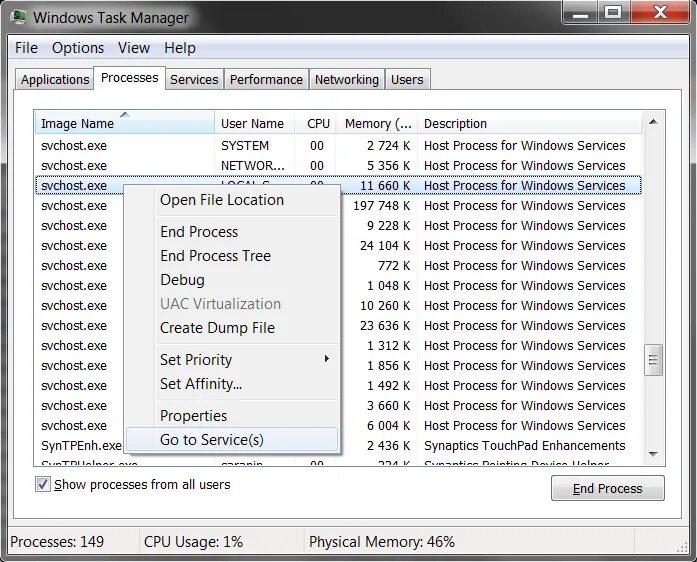Image resolution: width=697 pixels, height=562 pixels.
Task: Maximize the Task Manager window
Action: pyautogui.click(x=613, y=12)
